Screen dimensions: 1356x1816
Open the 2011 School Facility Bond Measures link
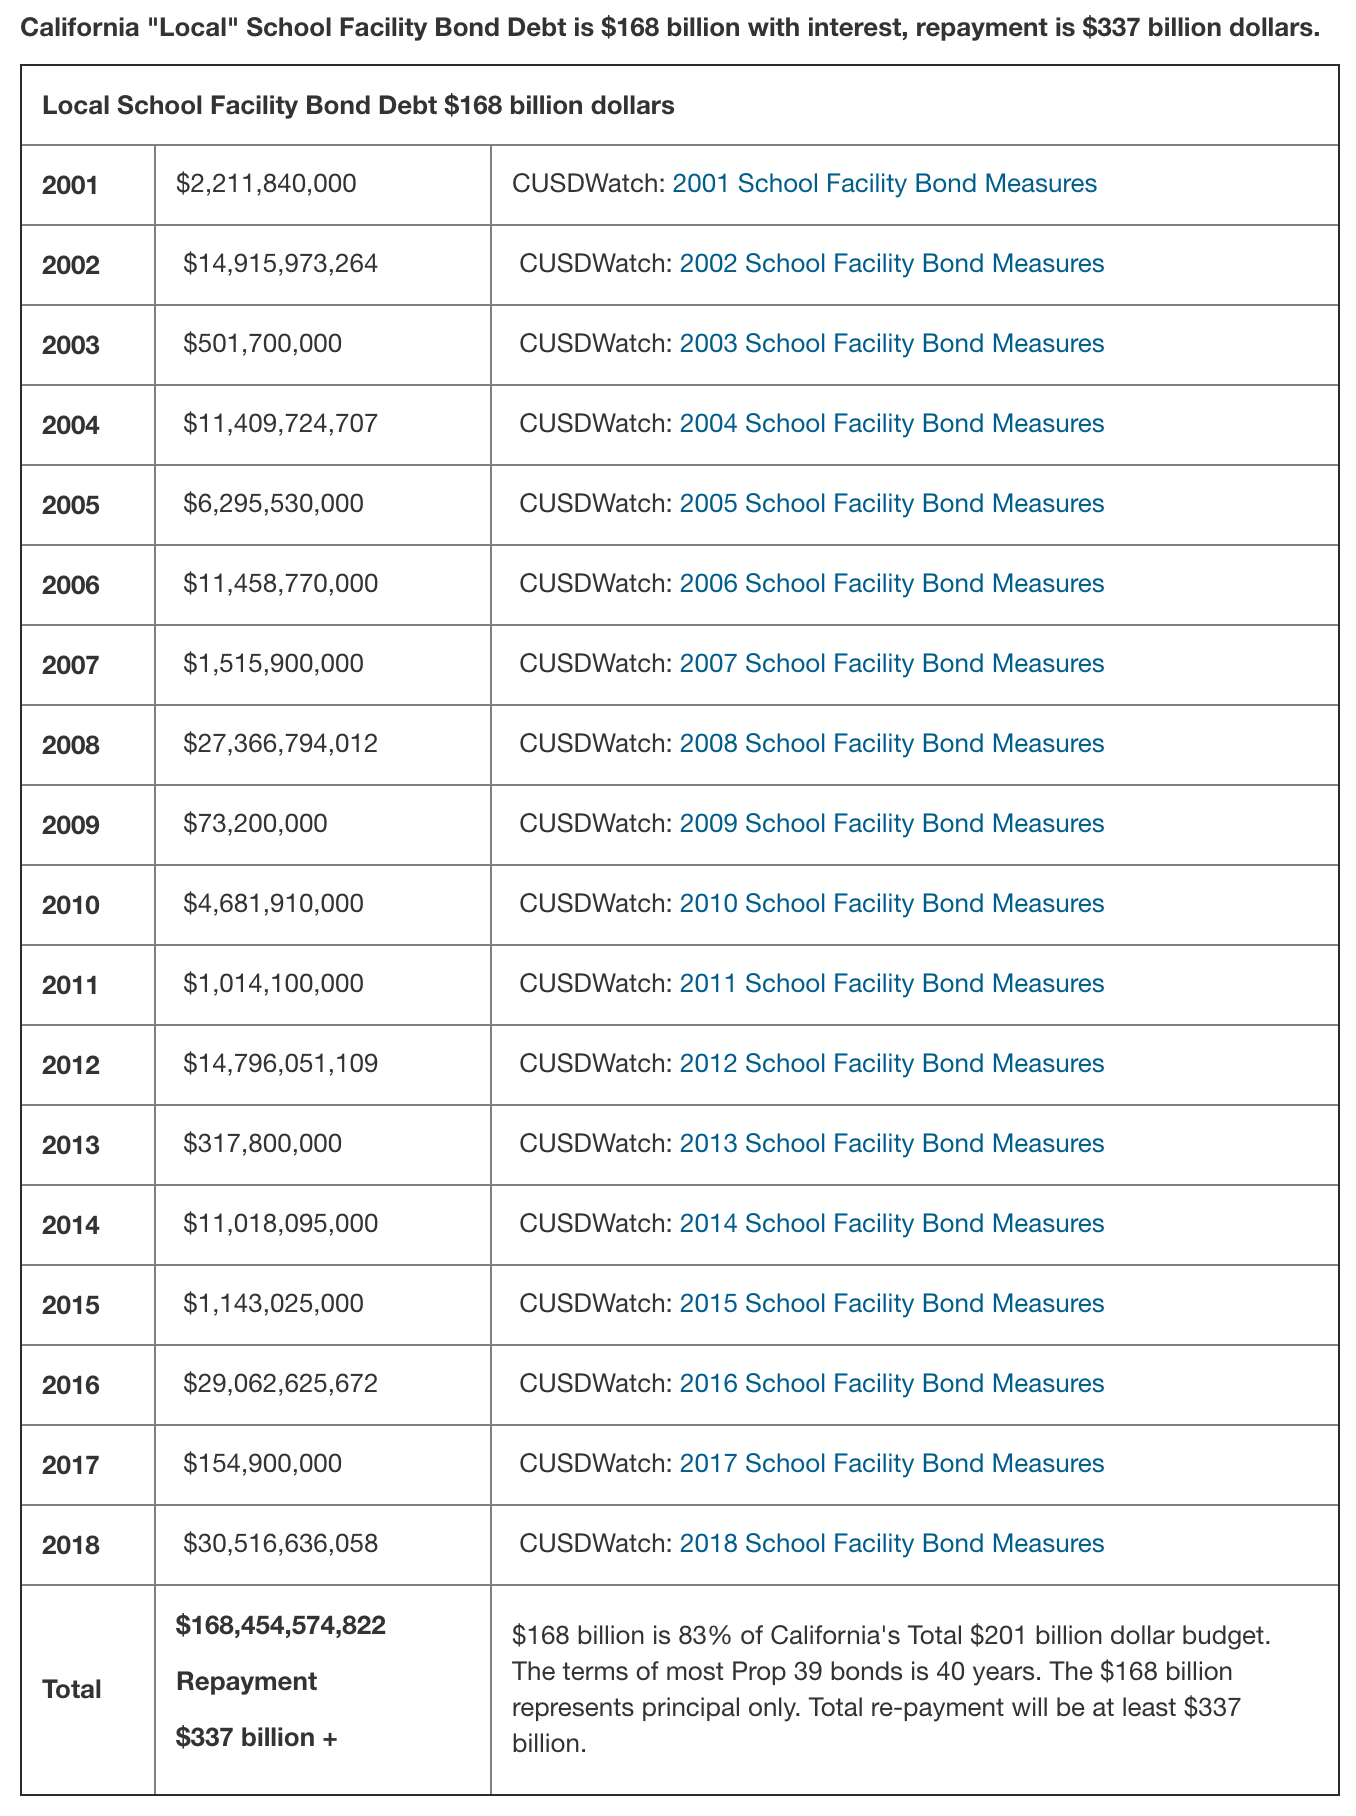892,984
